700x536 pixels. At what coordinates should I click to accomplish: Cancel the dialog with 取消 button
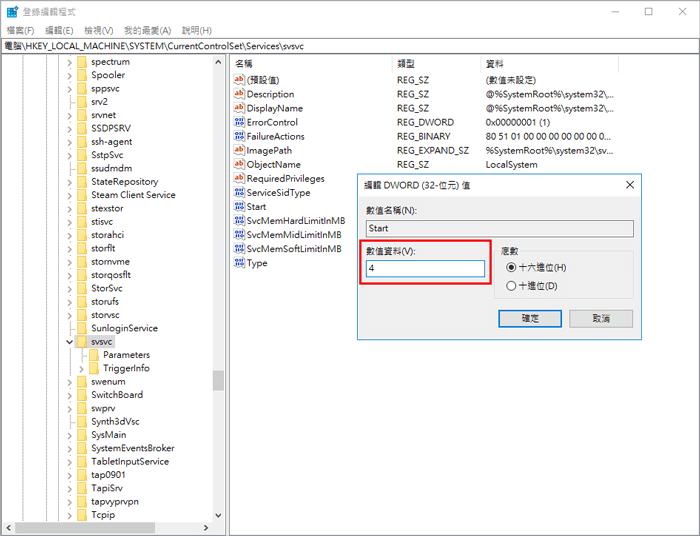pos(601,319)
